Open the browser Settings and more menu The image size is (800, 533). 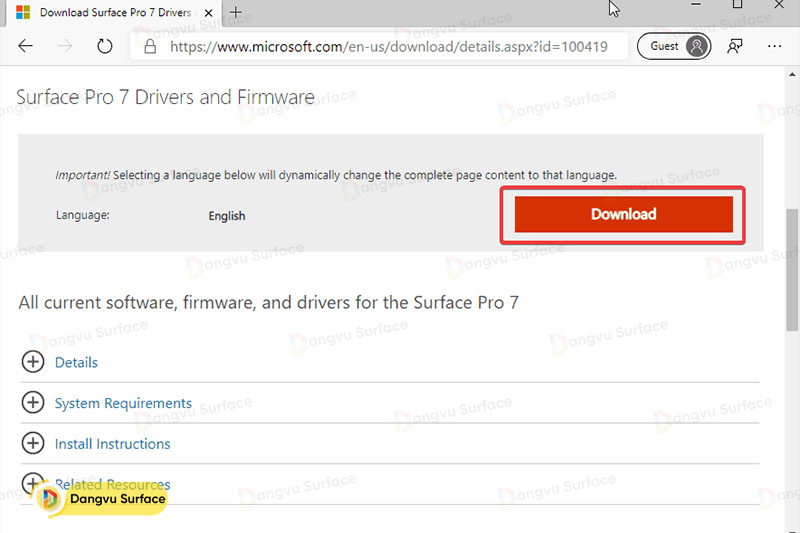point(774,47)
